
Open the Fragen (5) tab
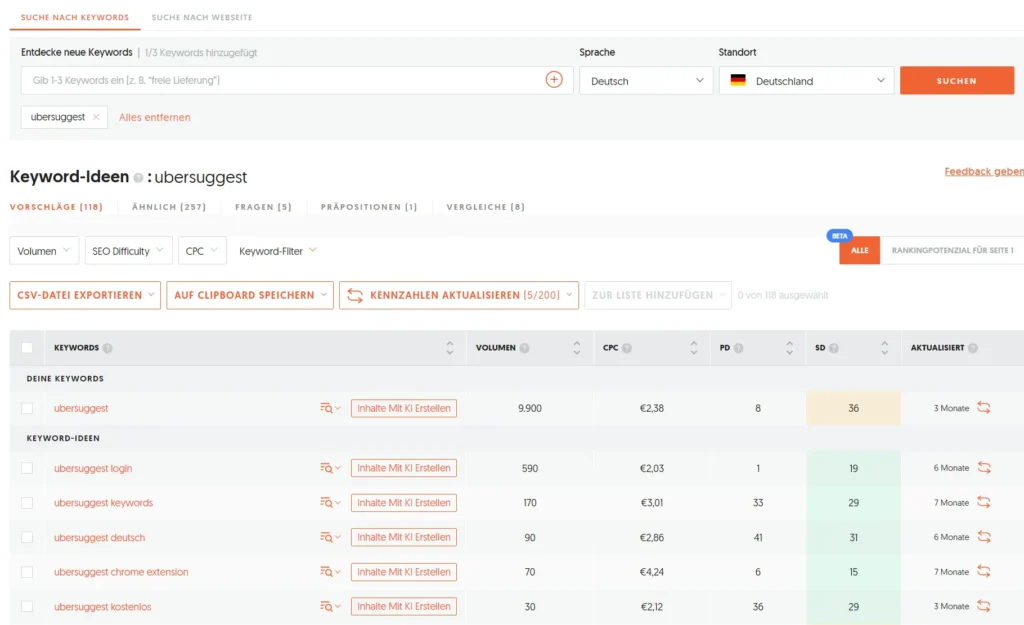[263, 207]
